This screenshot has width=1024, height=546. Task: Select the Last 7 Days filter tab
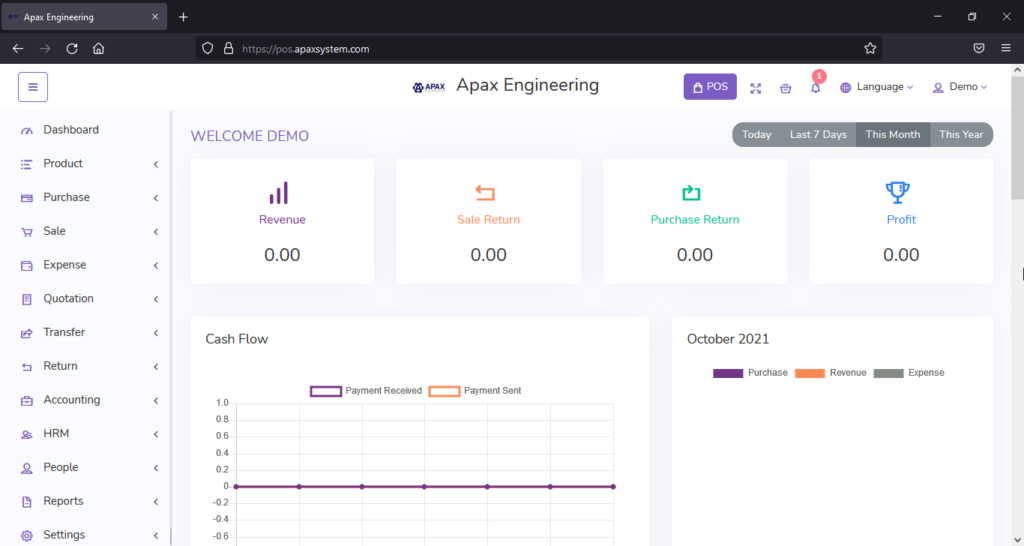pyautogui.click(x=818, y=135)
